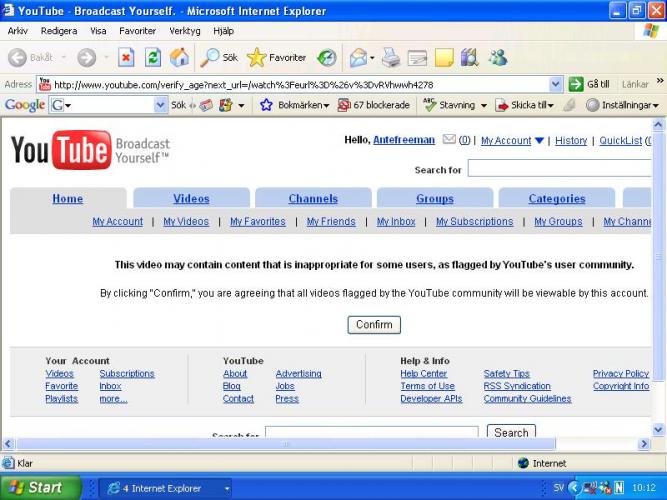Expand the My Account dropdown arrow

(540, 141)
